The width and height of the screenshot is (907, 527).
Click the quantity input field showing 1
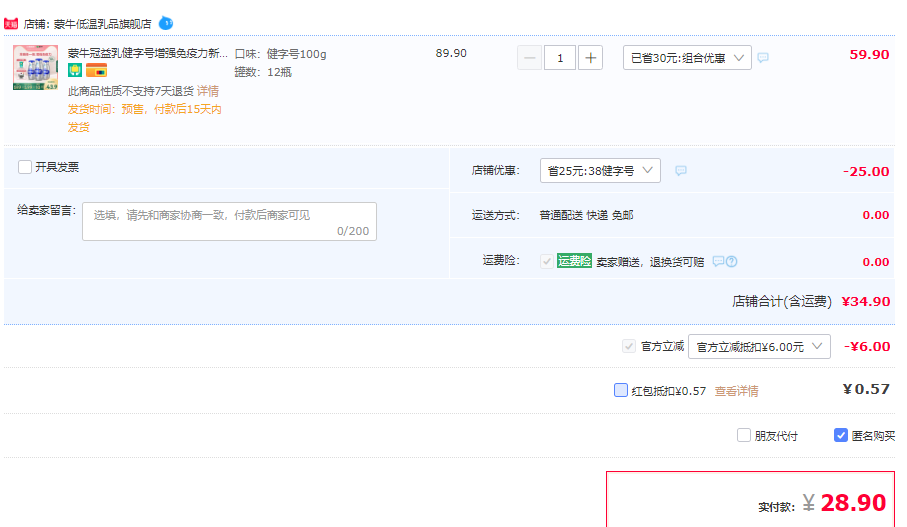pyautogui.click(x=560, y=58)
